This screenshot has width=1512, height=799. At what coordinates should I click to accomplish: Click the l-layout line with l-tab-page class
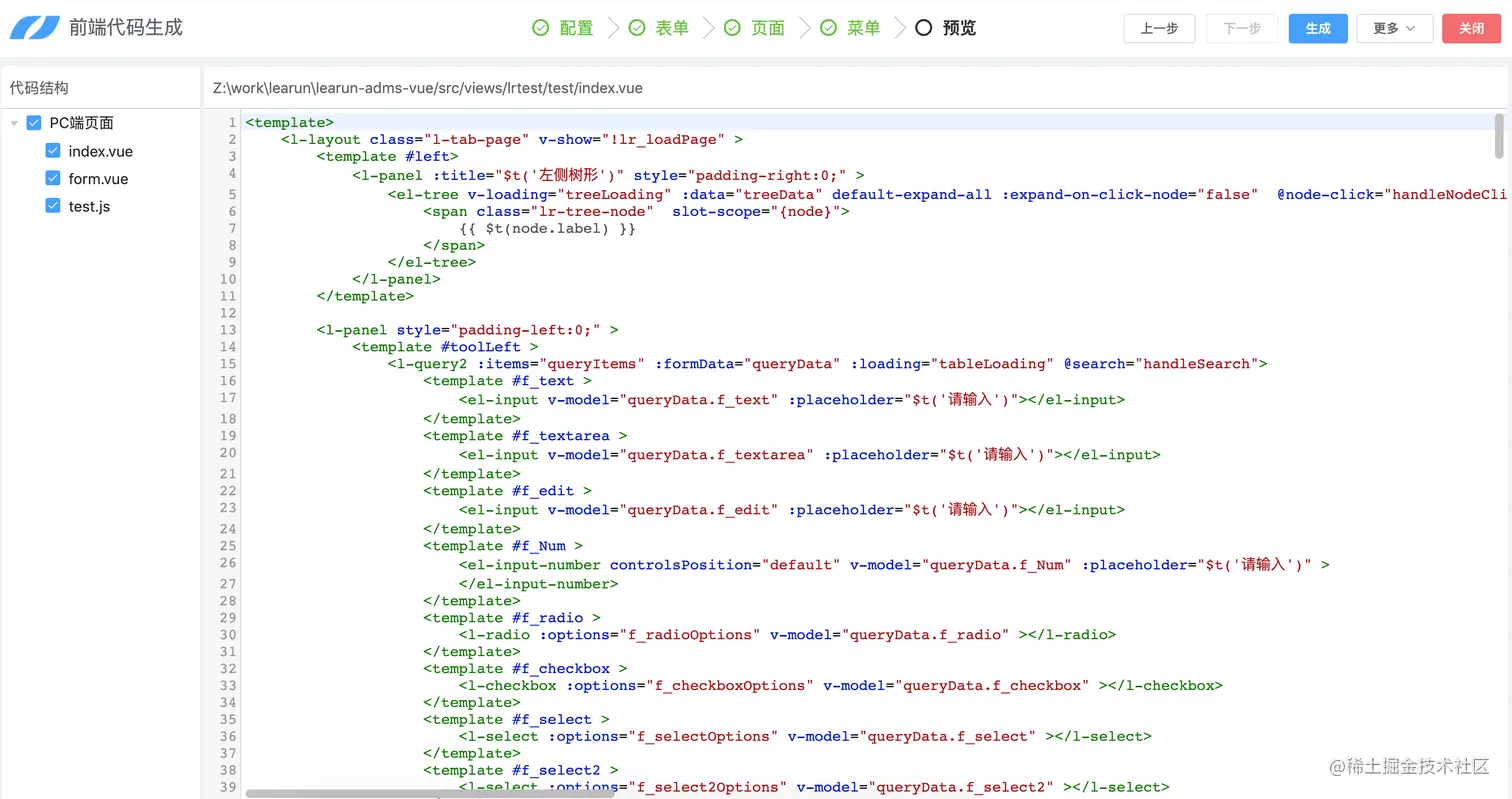click(x=511, y=139)
